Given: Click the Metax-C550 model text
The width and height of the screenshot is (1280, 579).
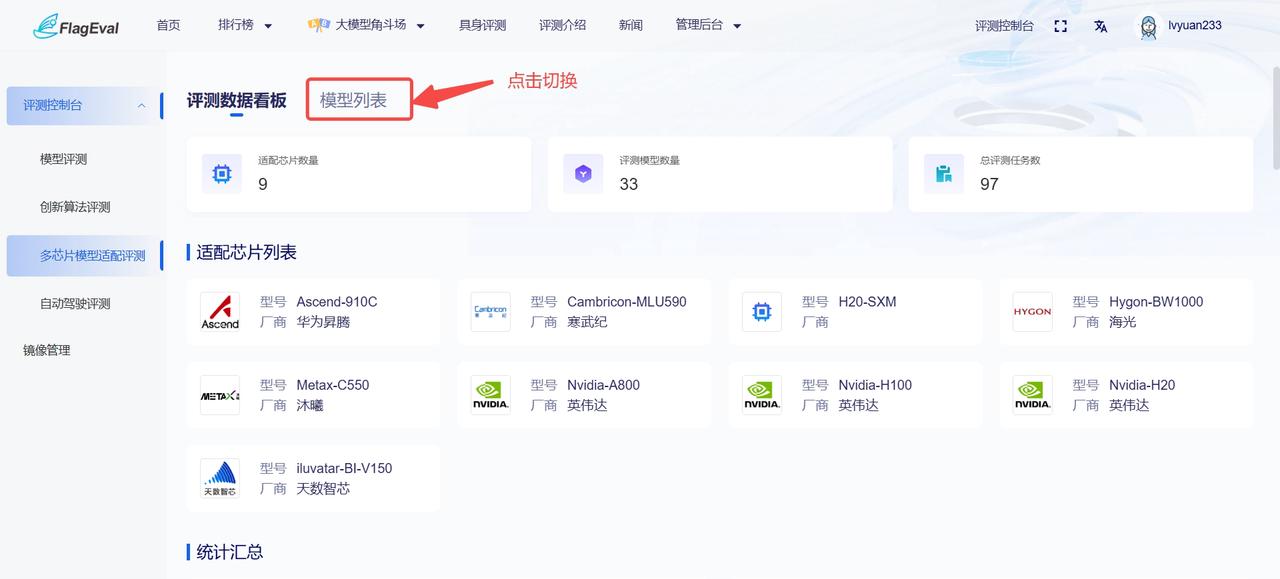Looking at the screenshot, I should [x=333, y=385].
